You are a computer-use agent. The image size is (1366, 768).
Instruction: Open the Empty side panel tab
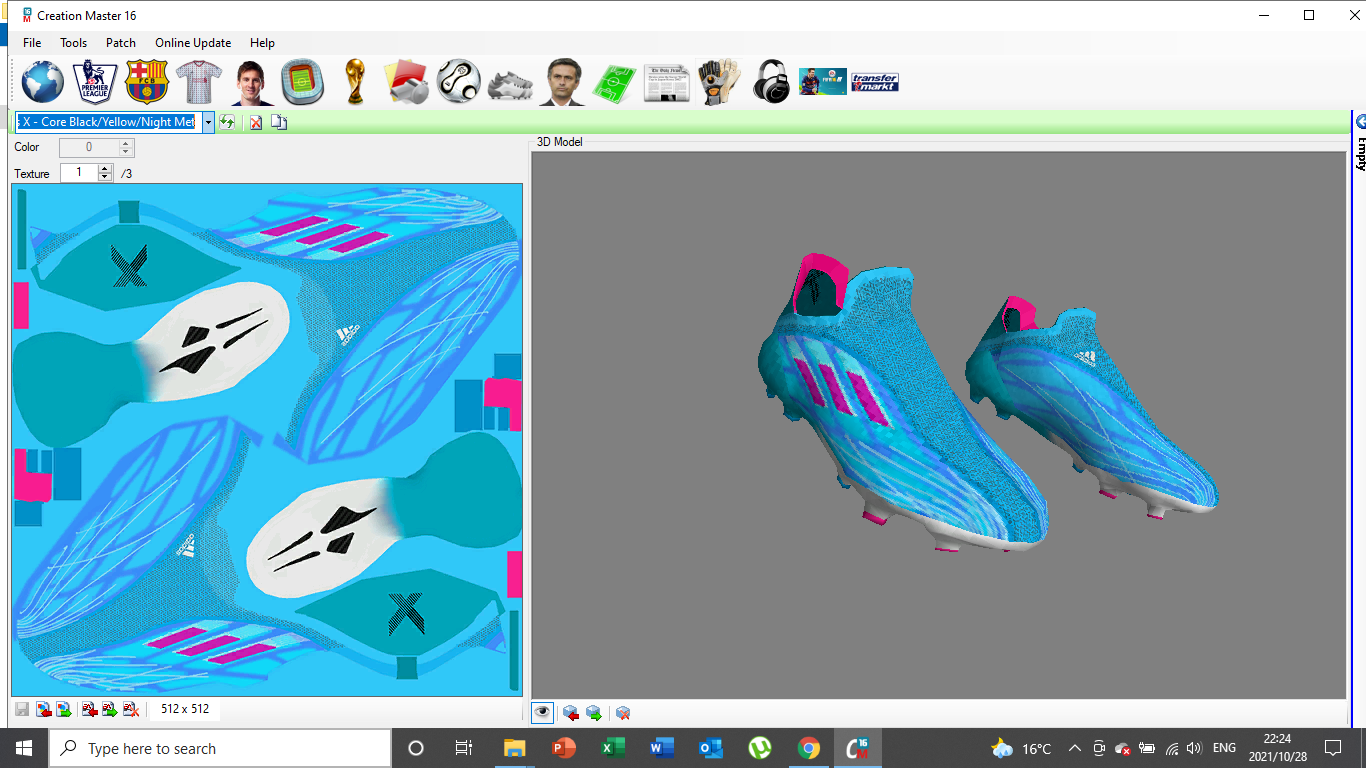[1360, 152]
